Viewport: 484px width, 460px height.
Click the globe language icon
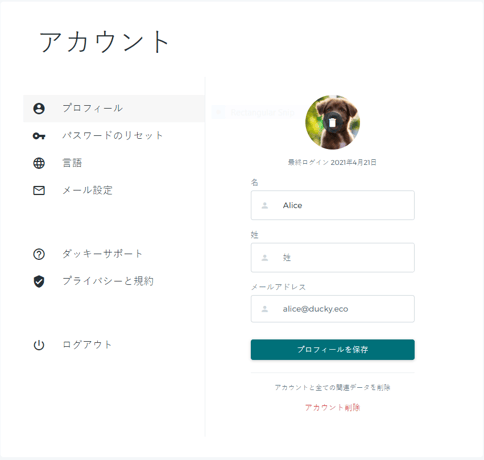[x=39, y=163]
